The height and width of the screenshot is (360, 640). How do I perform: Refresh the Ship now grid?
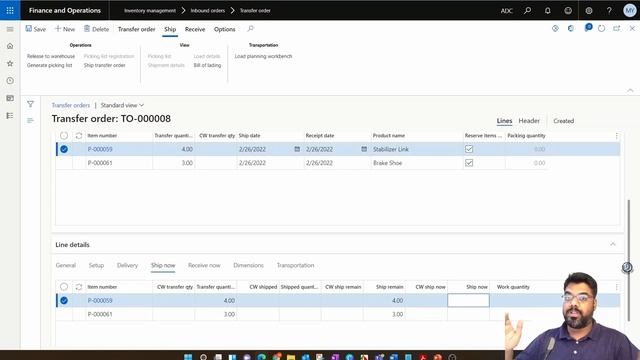79,287
